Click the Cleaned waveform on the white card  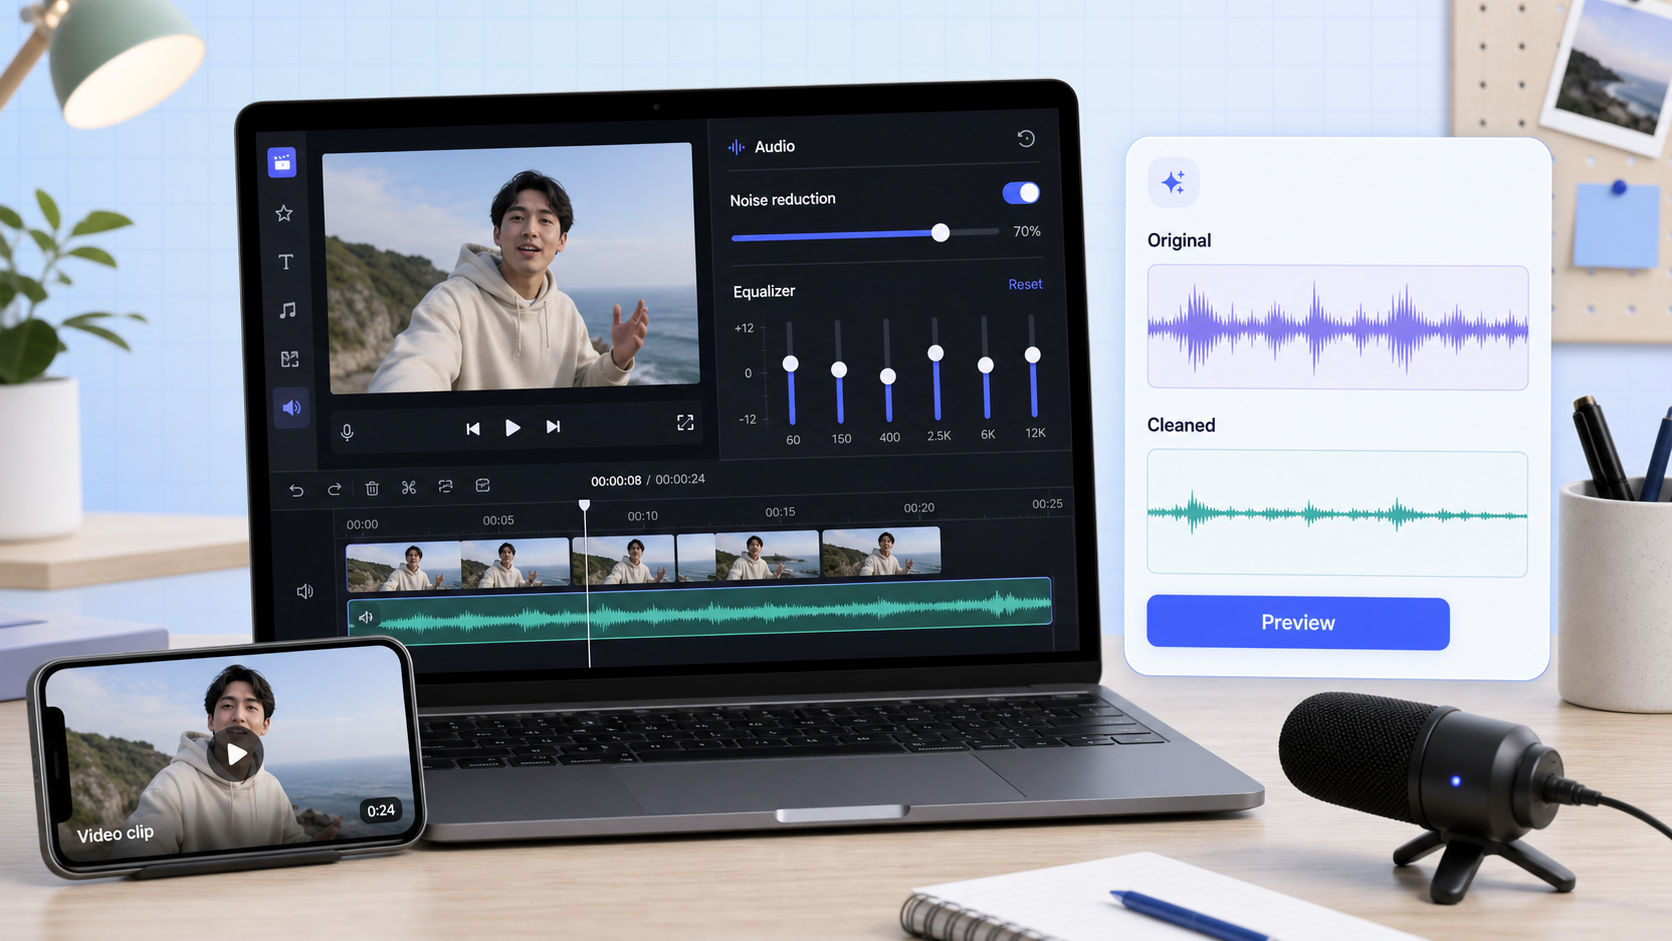point(1337,513)
